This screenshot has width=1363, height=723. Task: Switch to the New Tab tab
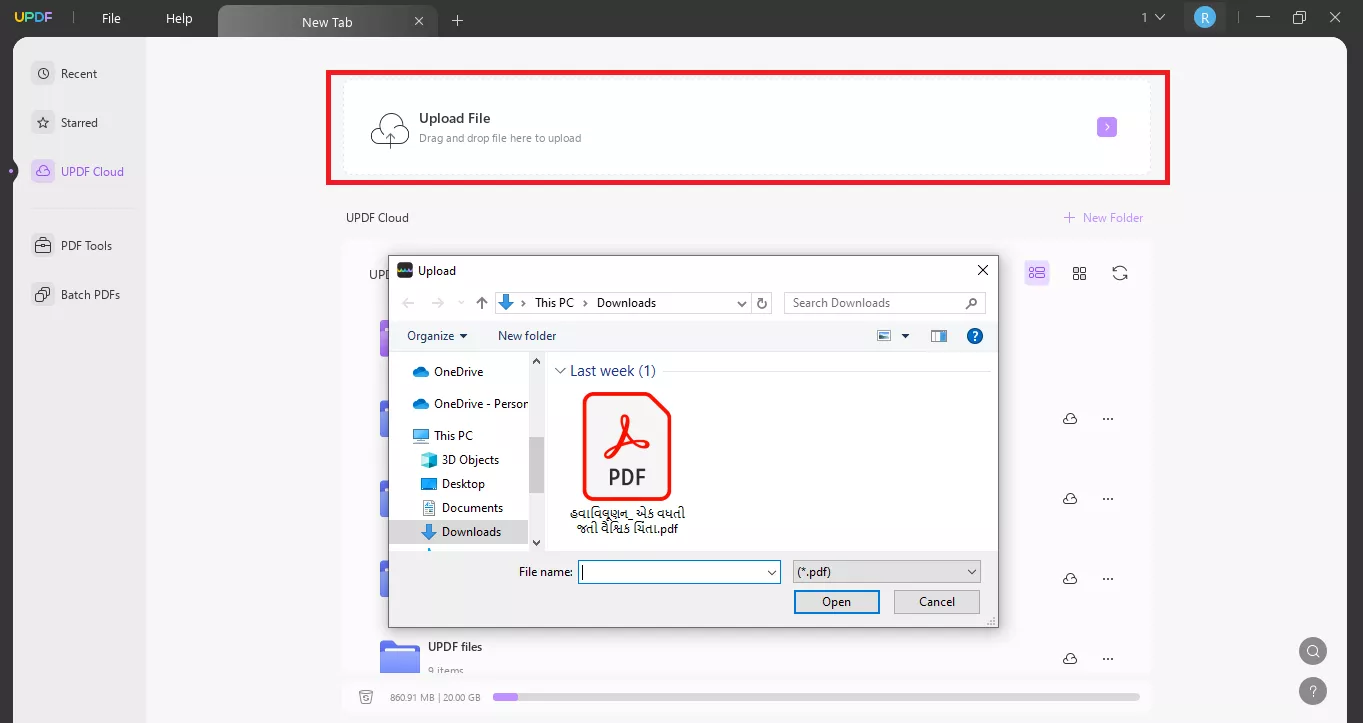click(328, 20)
